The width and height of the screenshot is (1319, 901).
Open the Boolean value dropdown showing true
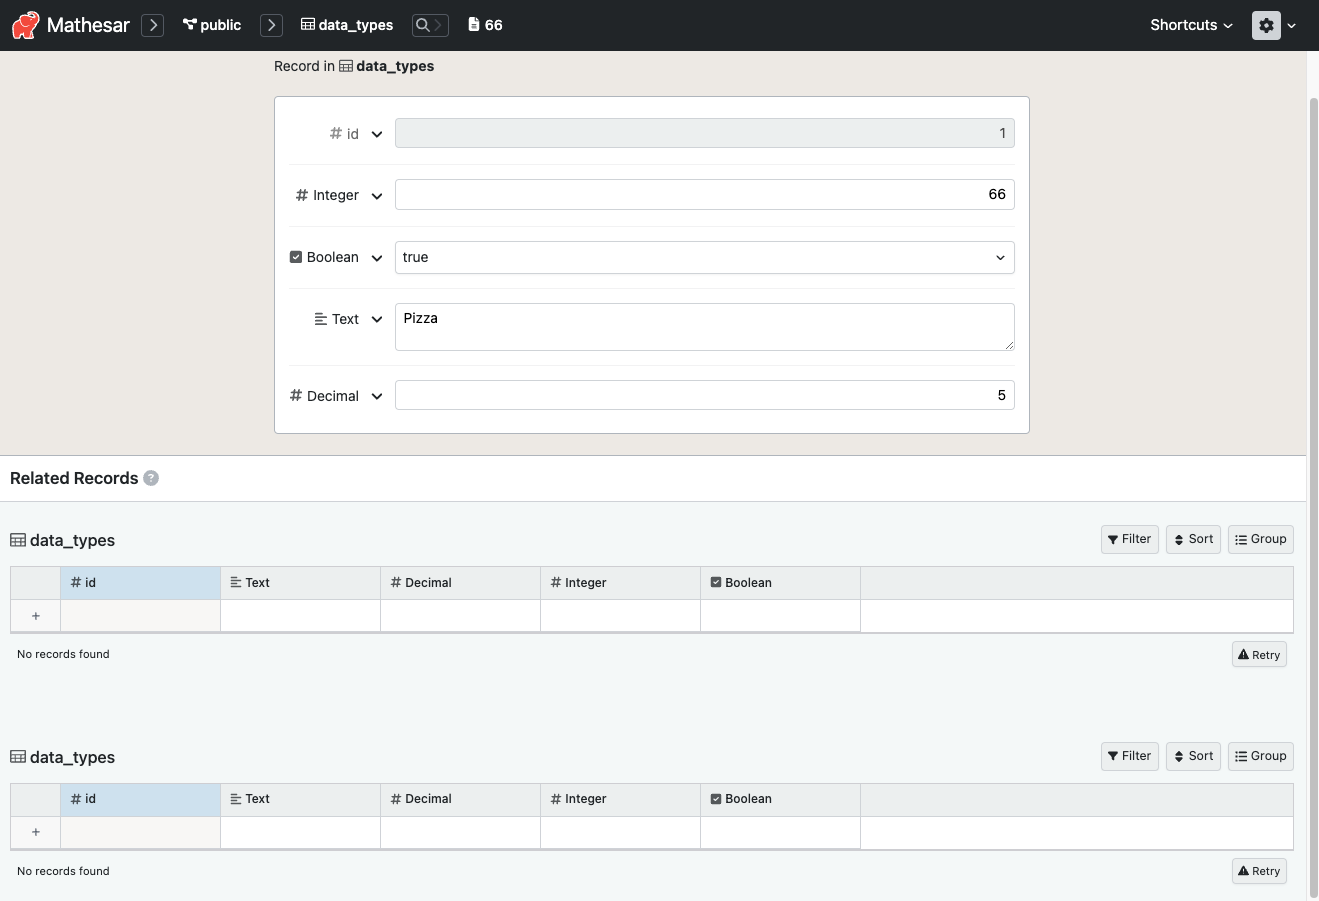pyautogui.click(x=704, y=257)
